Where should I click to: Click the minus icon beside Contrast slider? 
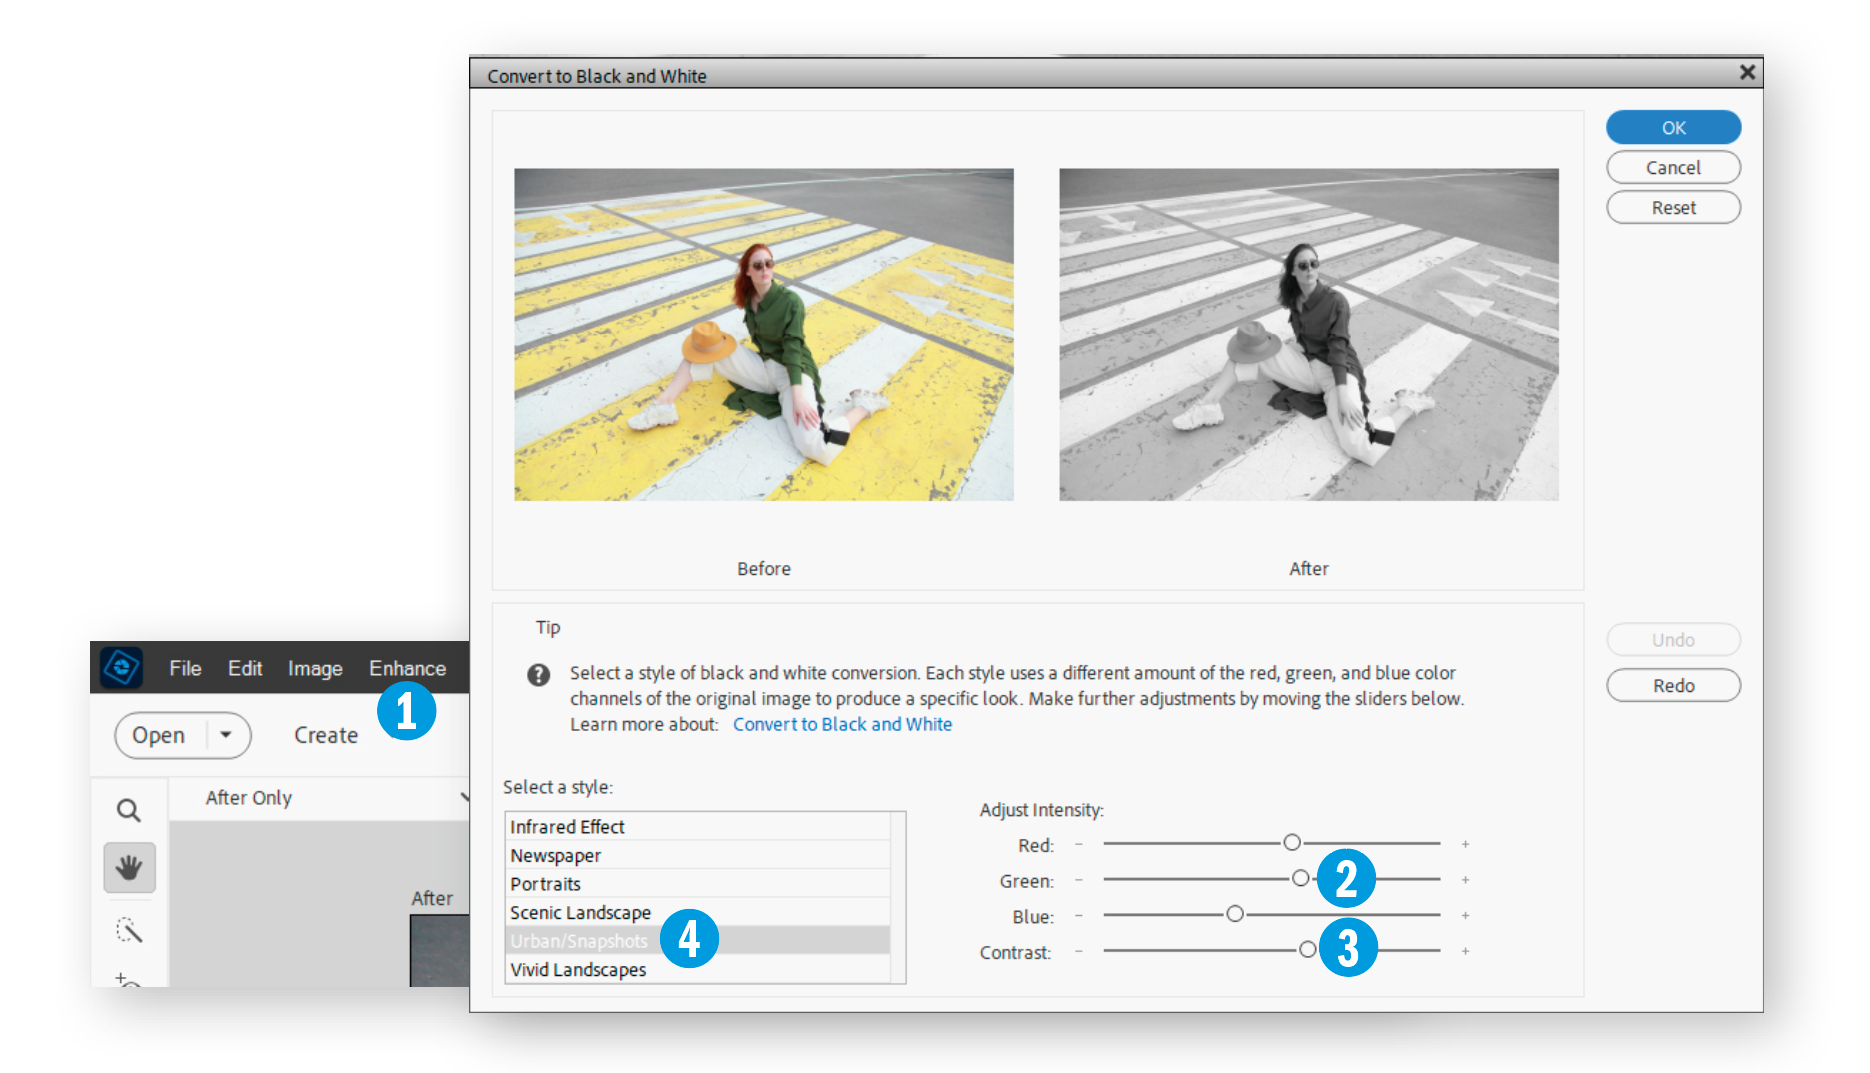click(x=1079, y=951)
